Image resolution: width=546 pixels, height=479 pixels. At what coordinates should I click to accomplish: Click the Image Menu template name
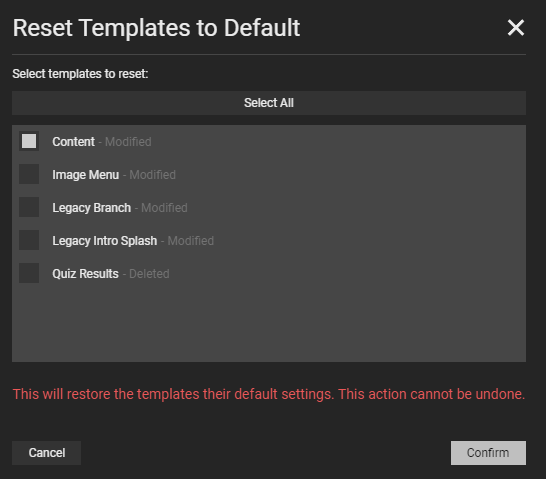point(86,175)
